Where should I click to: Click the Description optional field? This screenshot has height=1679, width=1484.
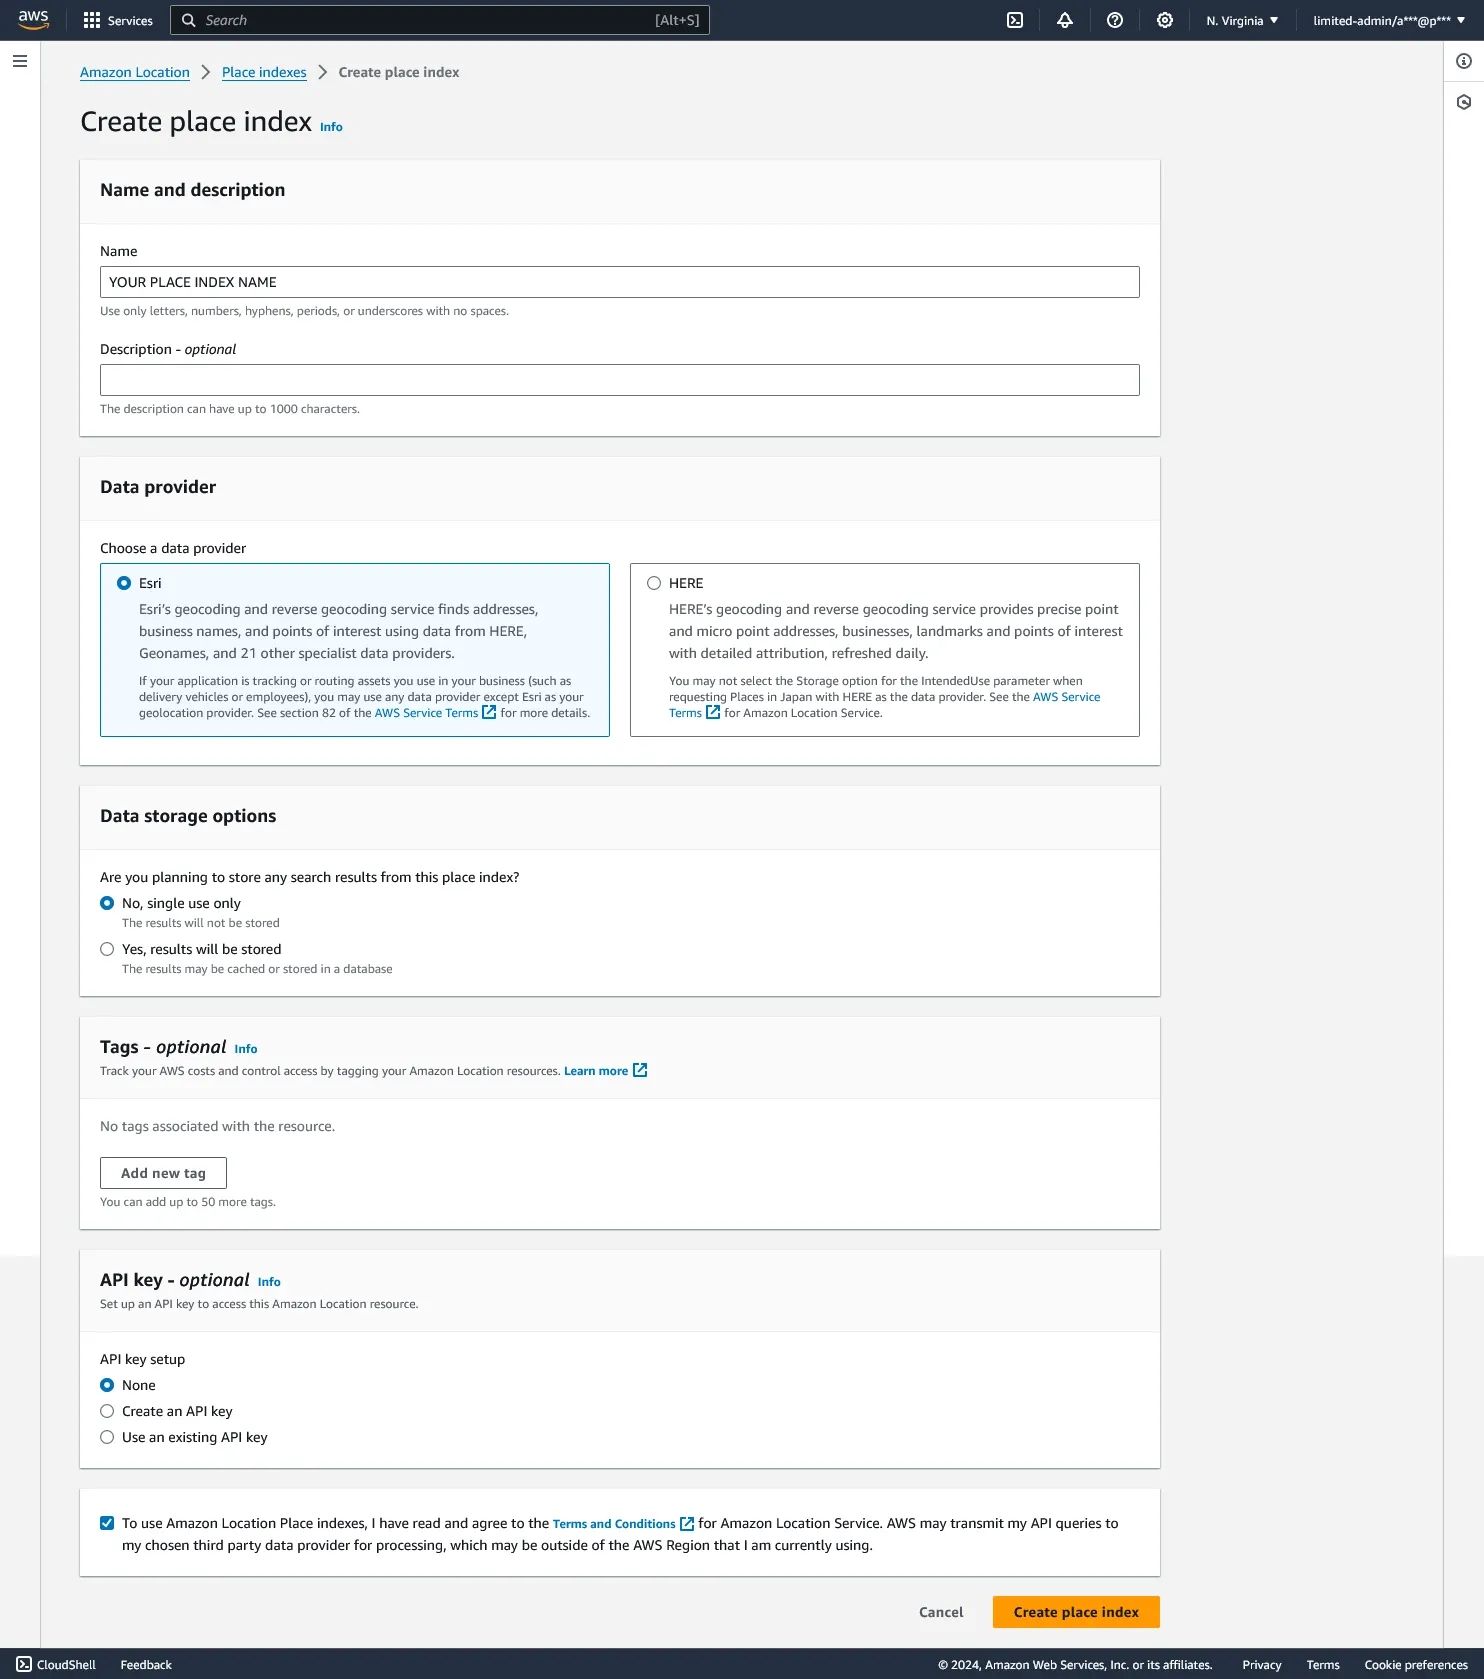coord(620,380)
